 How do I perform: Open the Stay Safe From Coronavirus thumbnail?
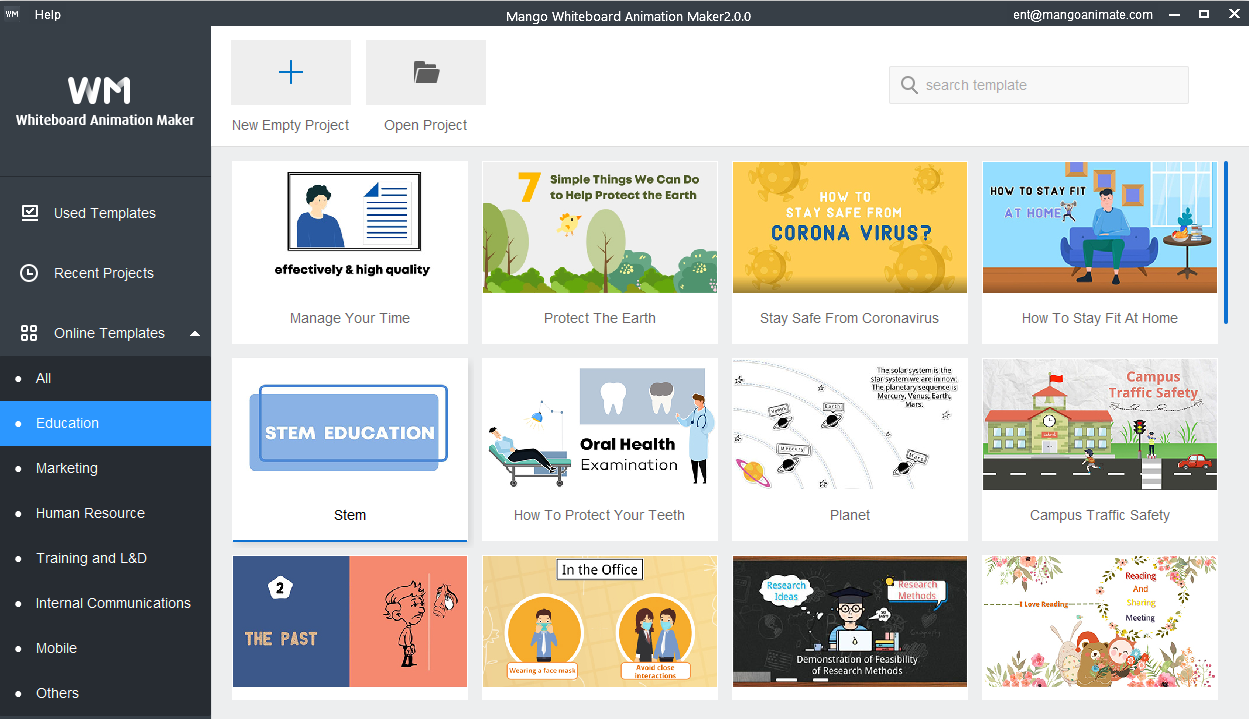[x=850, y=227]
